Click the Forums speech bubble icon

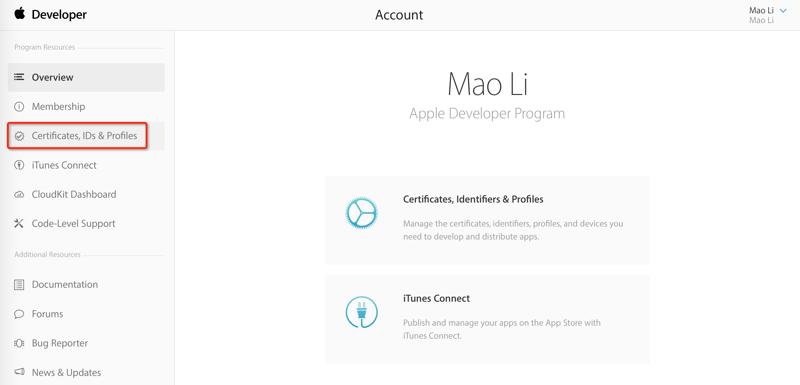pos(19,314)
